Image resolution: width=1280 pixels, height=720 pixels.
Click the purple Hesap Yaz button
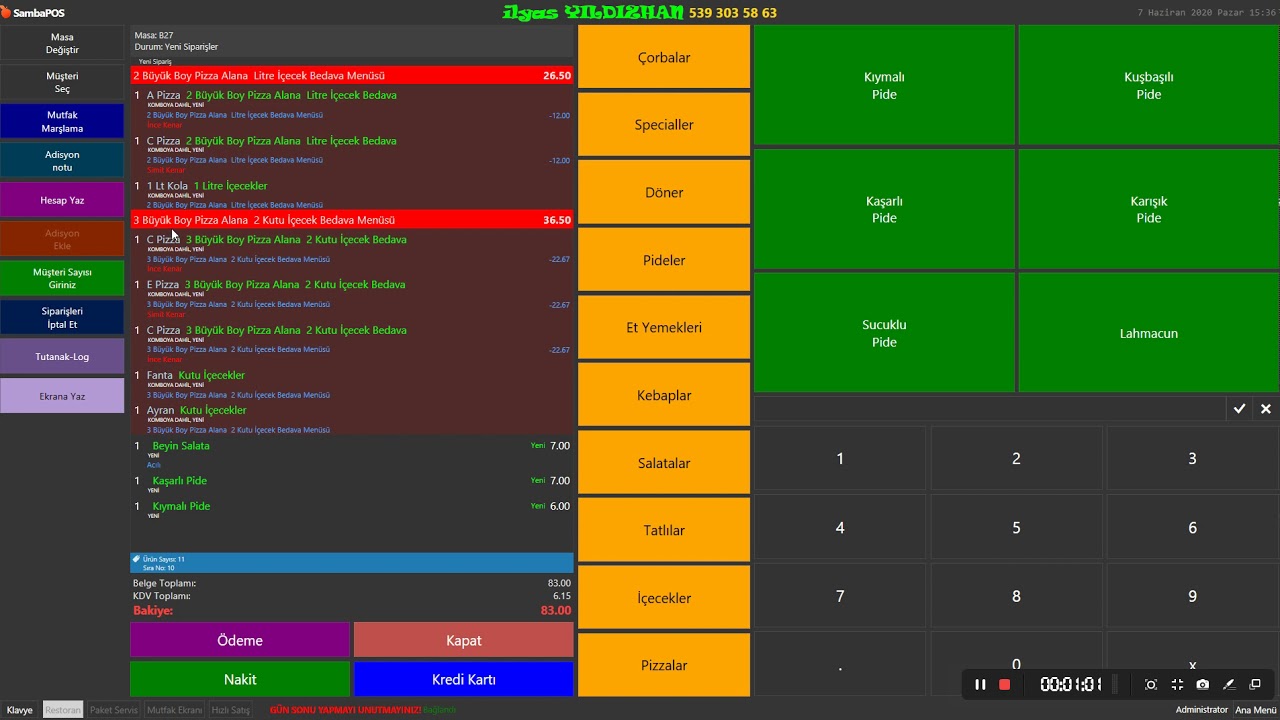(62, 200)
